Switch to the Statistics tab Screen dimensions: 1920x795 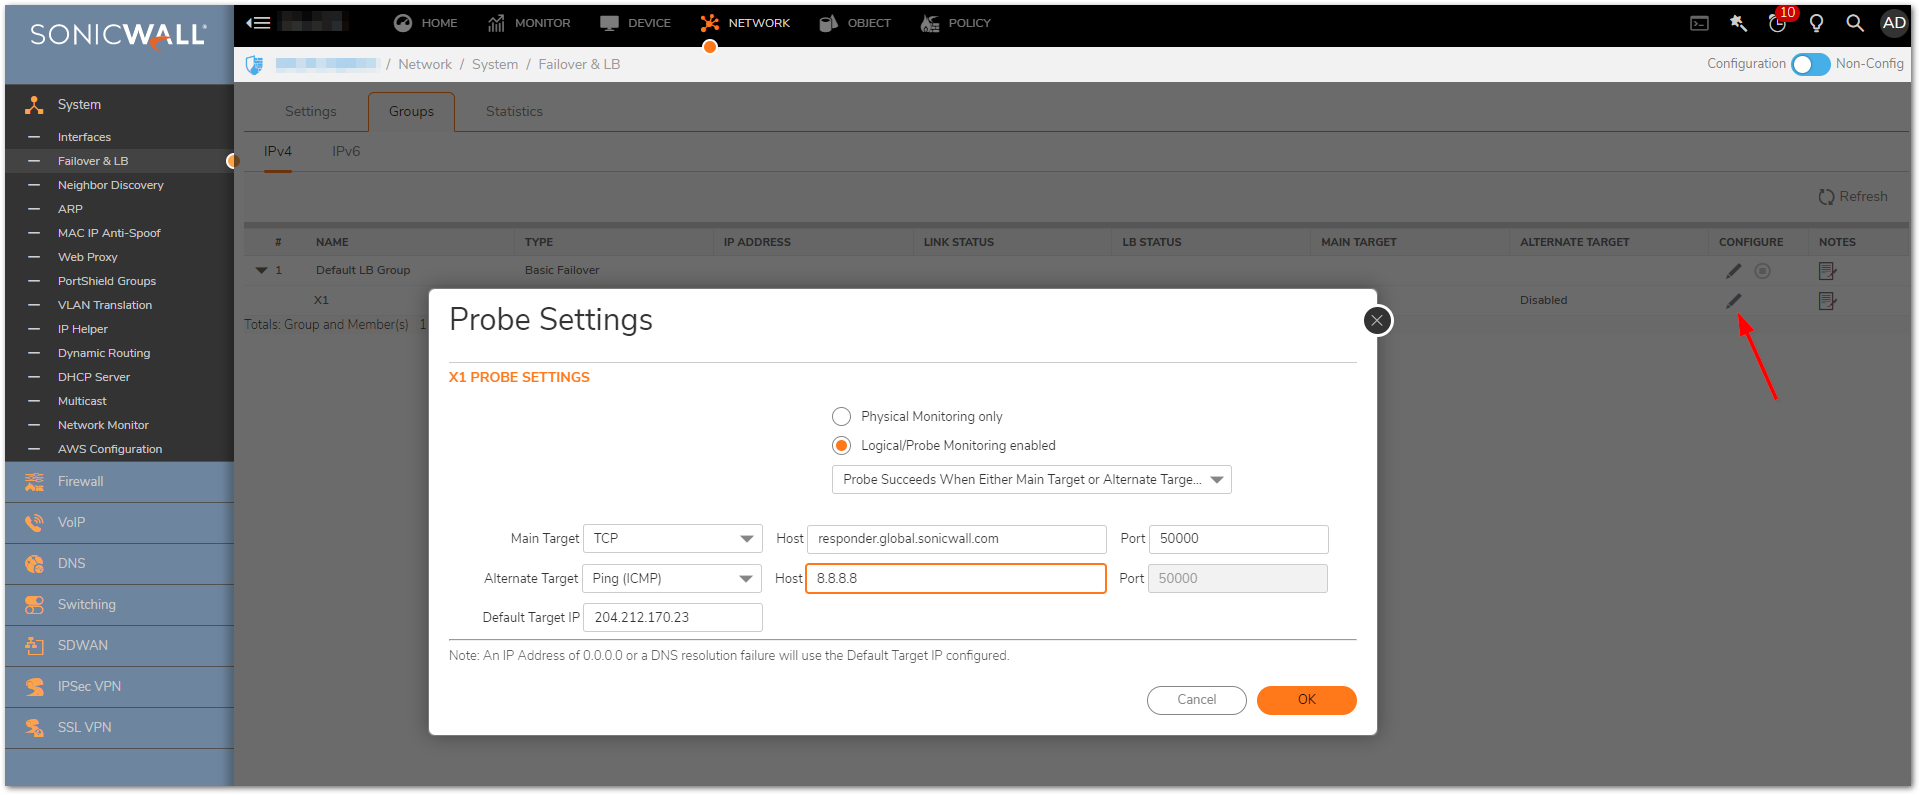coord(514,112)
